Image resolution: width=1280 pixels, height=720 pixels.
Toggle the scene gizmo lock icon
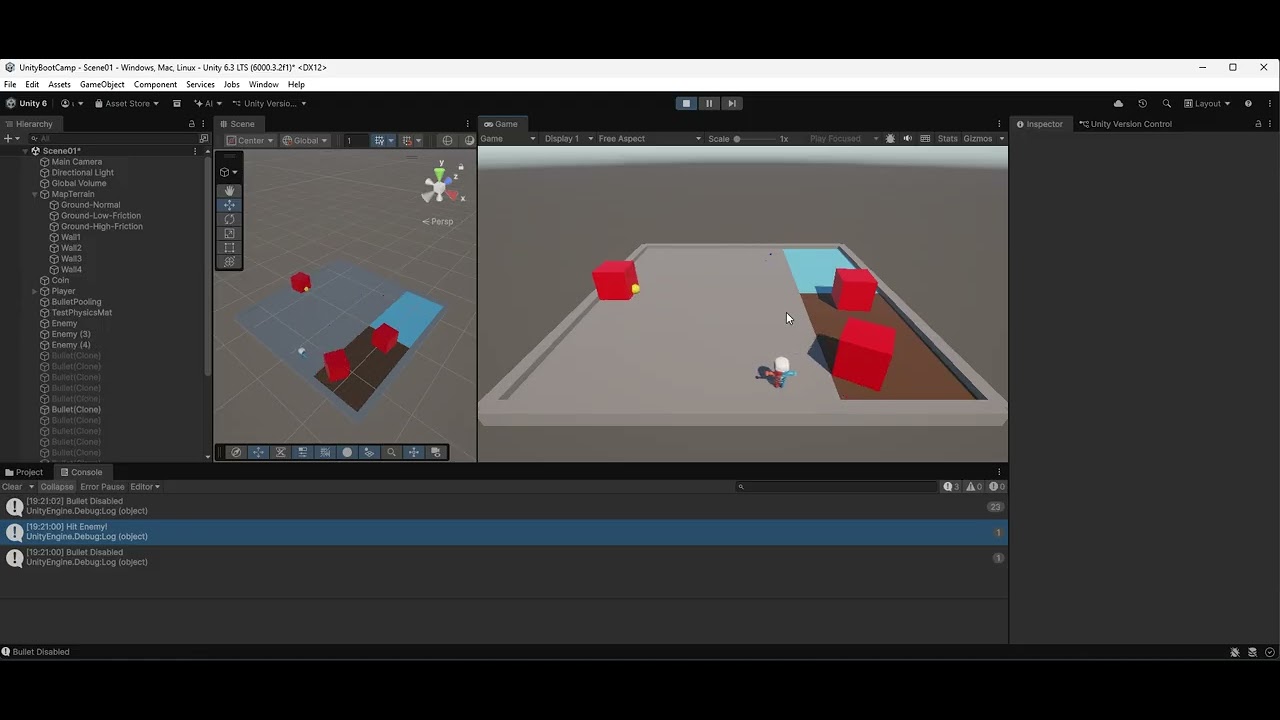point(461,167)
